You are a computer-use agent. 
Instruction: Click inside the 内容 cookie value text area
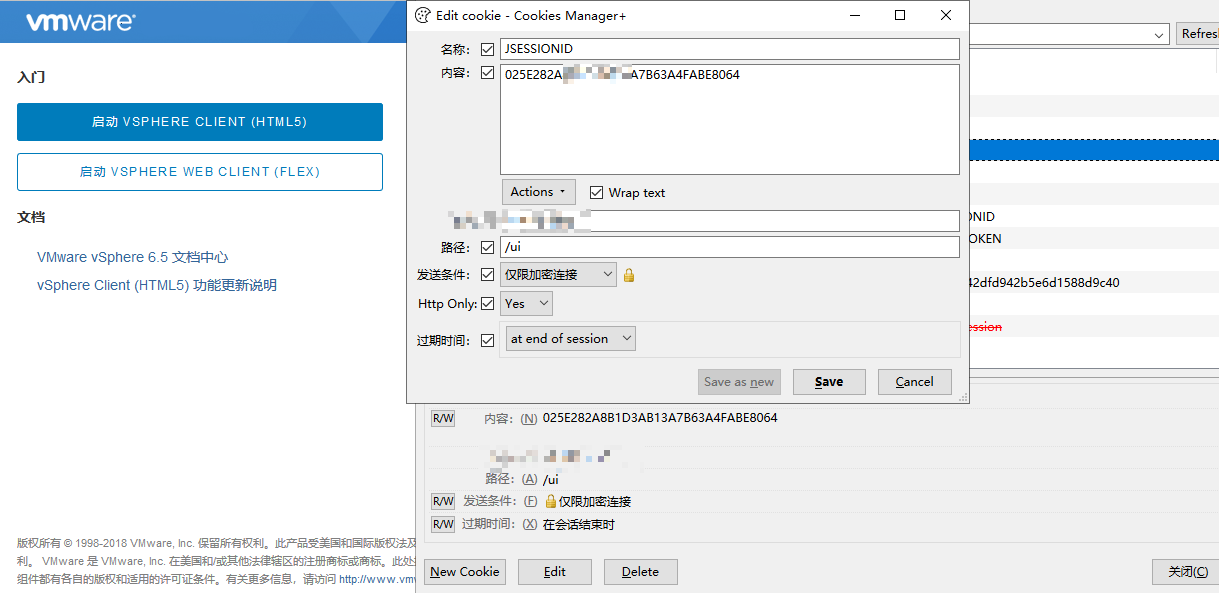pos(730,120)
